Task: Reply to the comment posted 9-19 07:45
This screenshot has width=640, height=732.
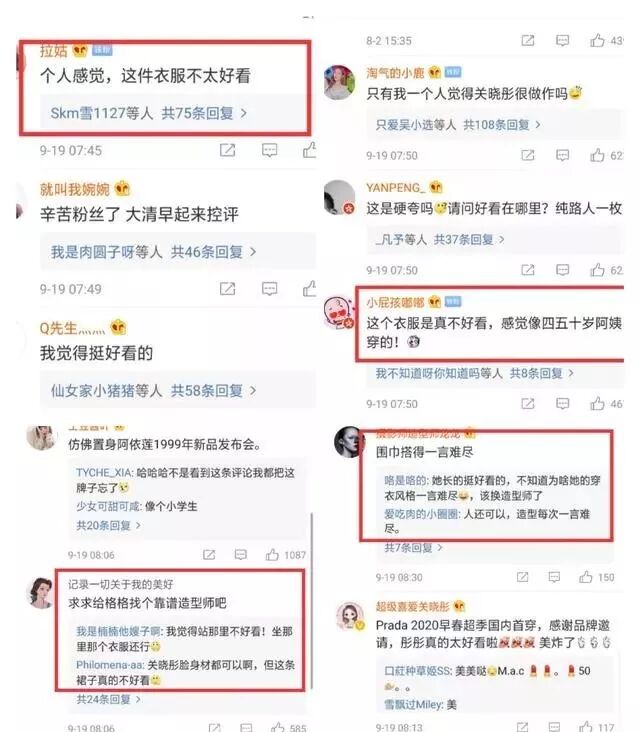Action: click(269, 150)
